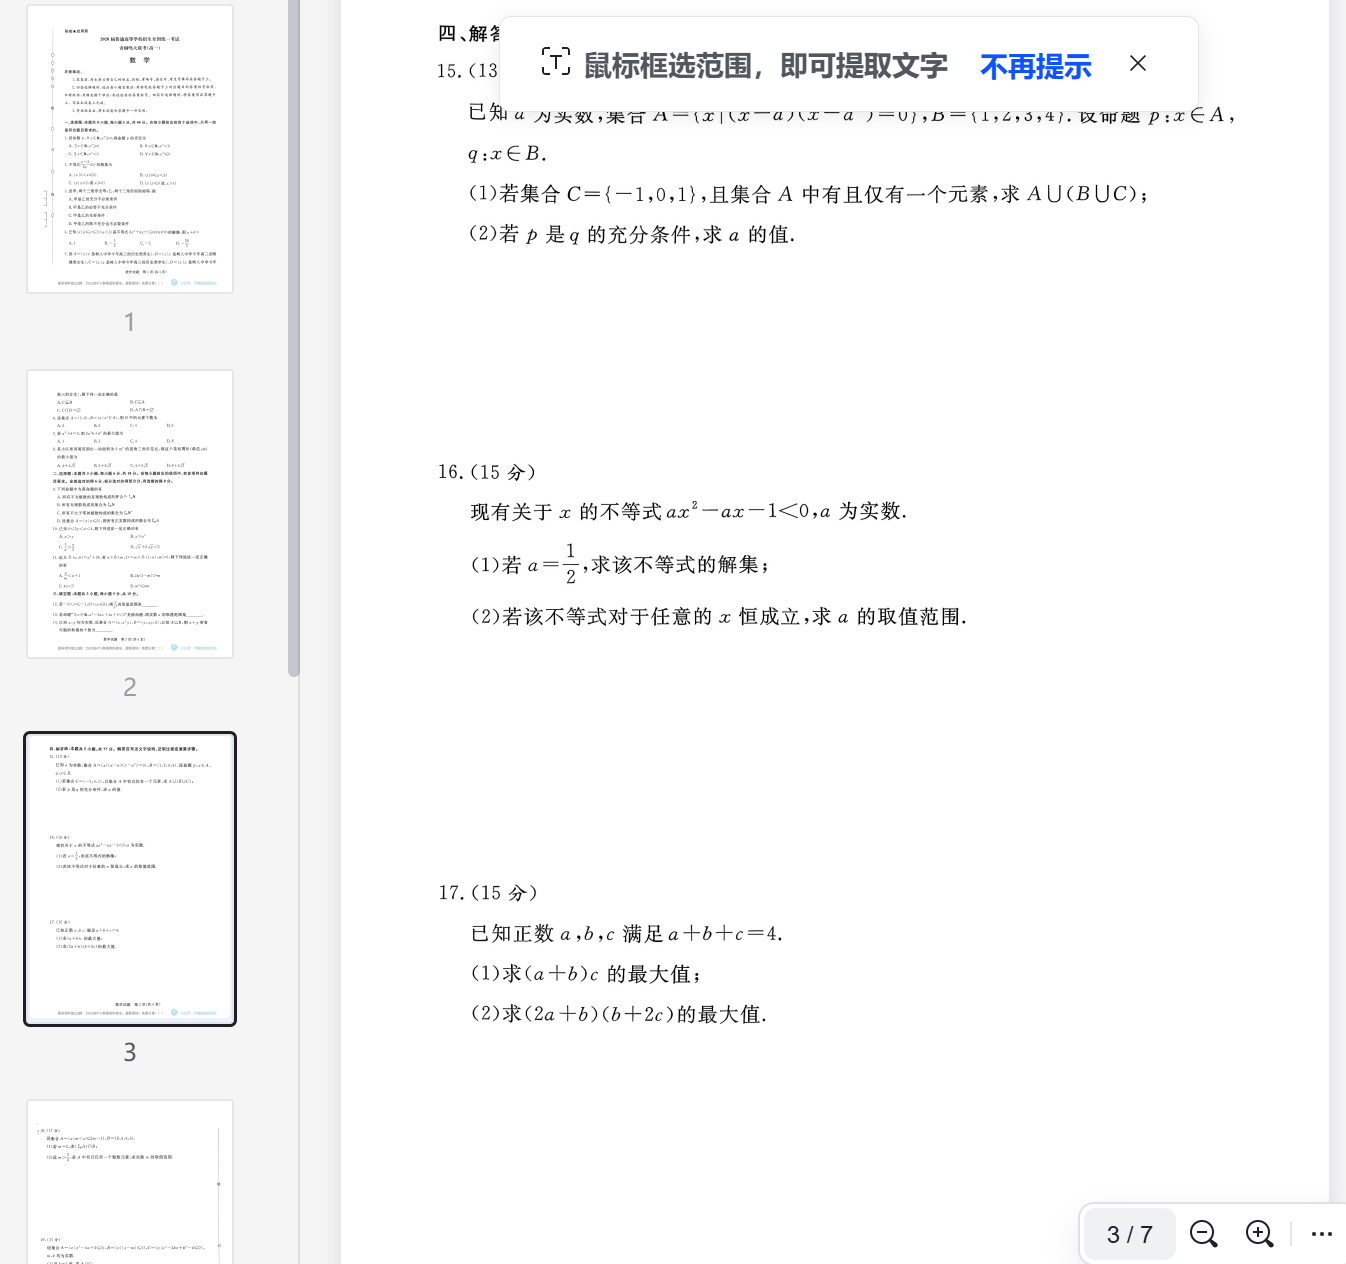This screenshot has width=1346, height=1264.
Task: Click the zoom in magnifier icon
Action: tap(1259, 1234)
